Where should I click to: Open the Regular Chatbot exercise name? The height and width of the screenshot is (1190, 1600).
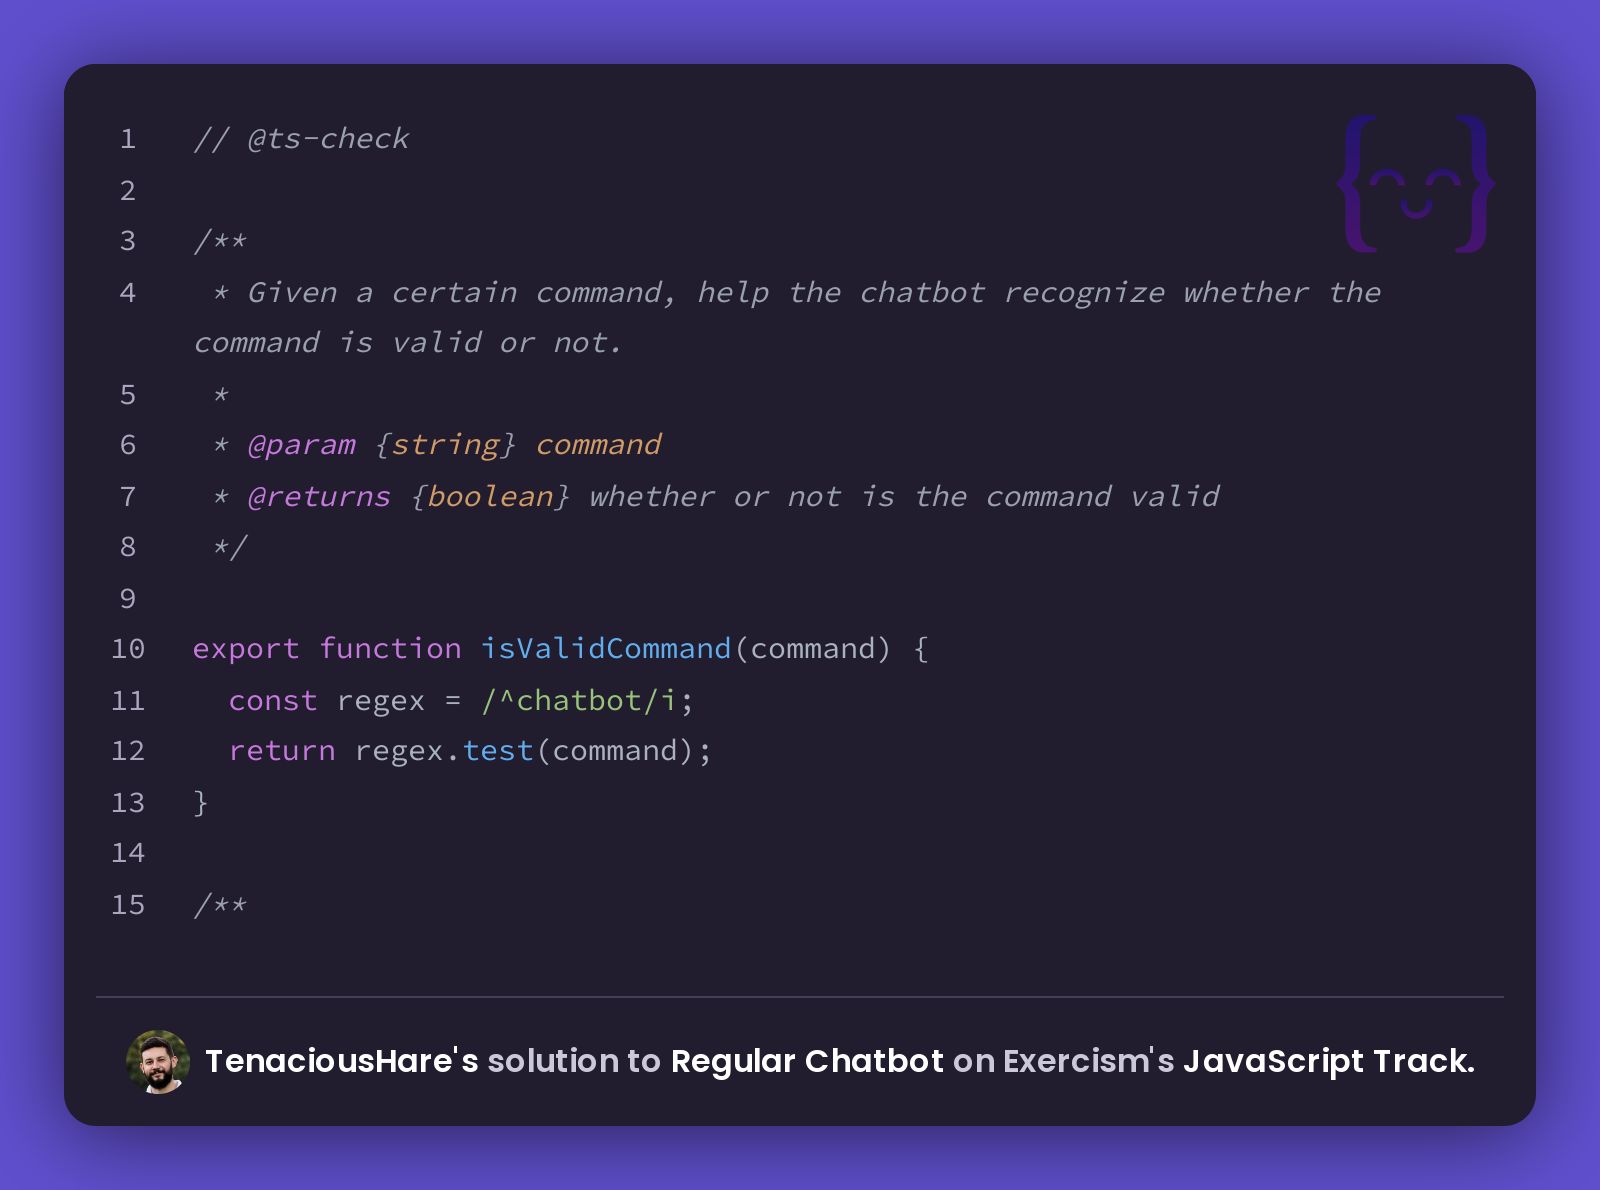[807, 1061]
